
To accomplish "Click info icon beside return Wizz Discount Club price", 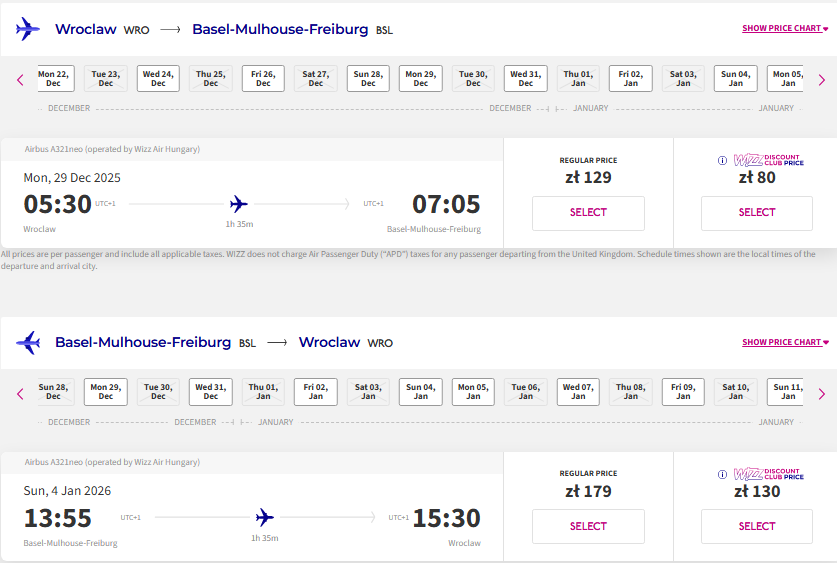I will tap(722, 474).
